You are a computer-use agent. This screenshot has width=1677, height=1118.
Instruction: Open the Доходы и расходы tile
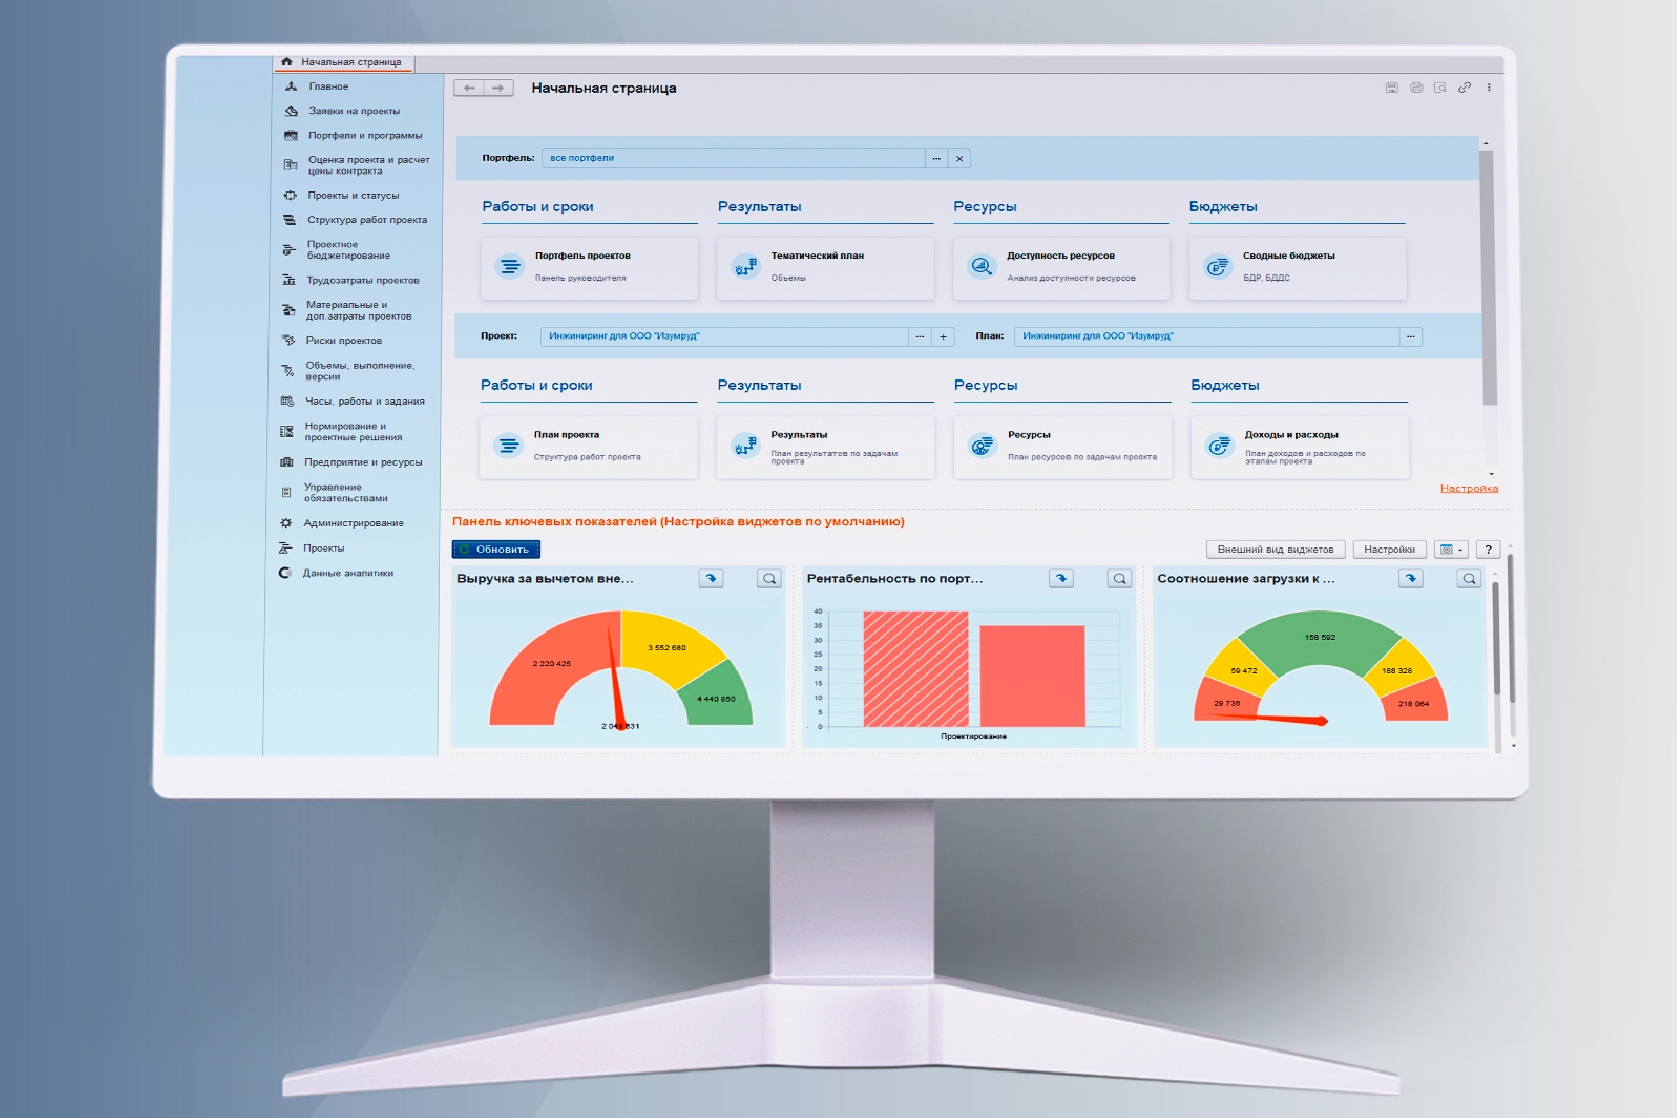(x=1299, y=447)
